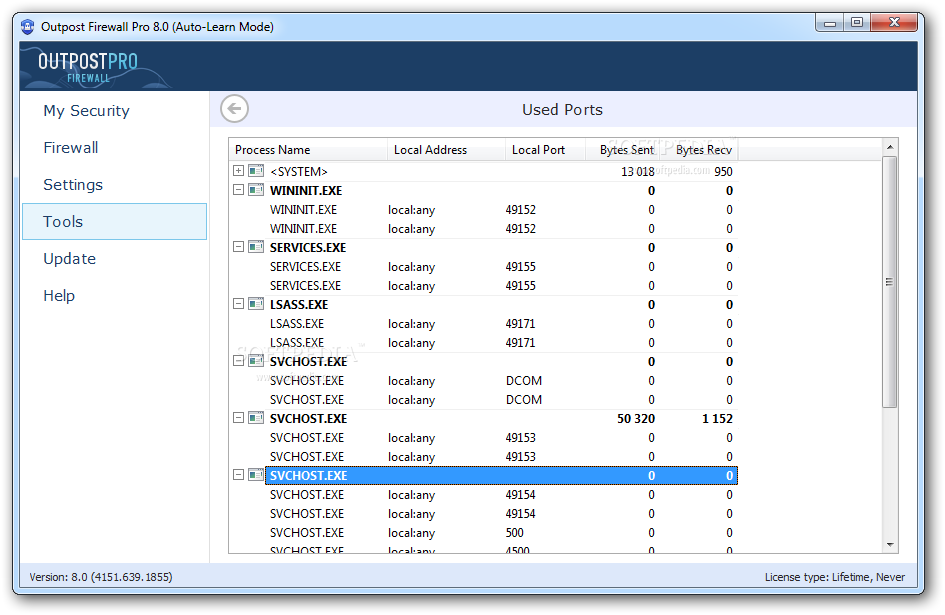
Task: Sort by Local Port column header
Action: coord(545,150)
